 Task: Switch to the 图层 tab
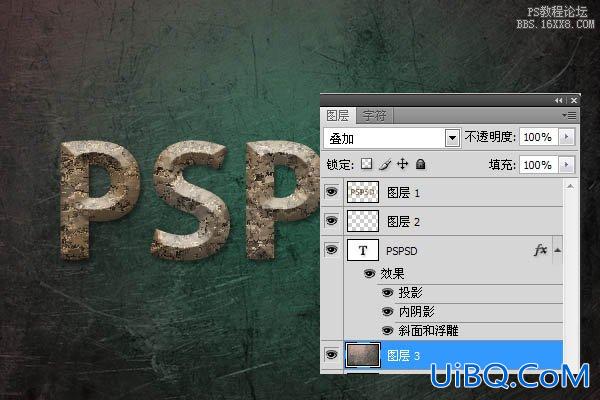(338, 115)
